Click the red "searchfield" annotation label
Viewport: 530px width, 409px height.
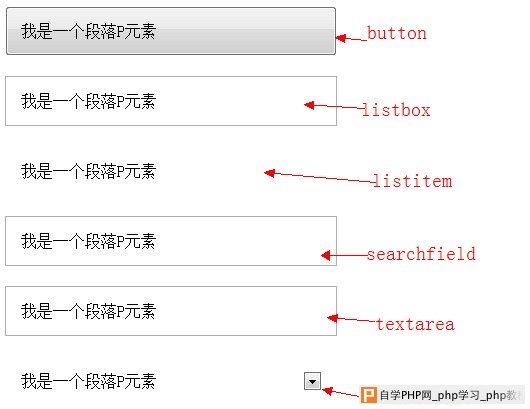click(421, 254)
